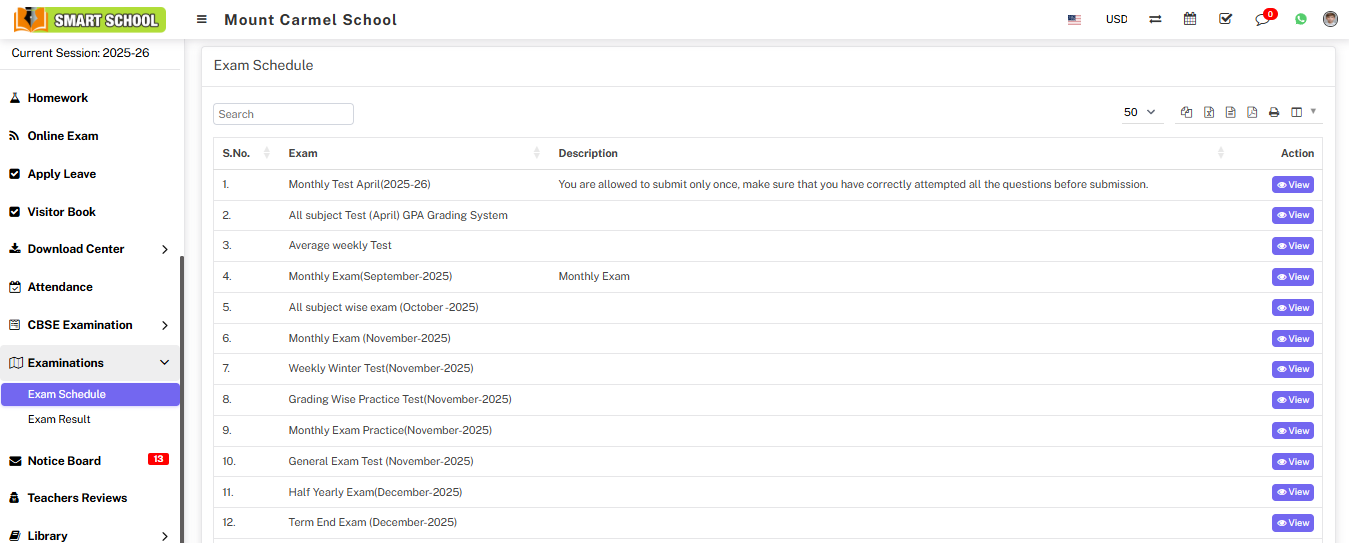View Monthly Exam (November-2025) schedule
The image size is (1349, 543).
tap(1292, 339)
